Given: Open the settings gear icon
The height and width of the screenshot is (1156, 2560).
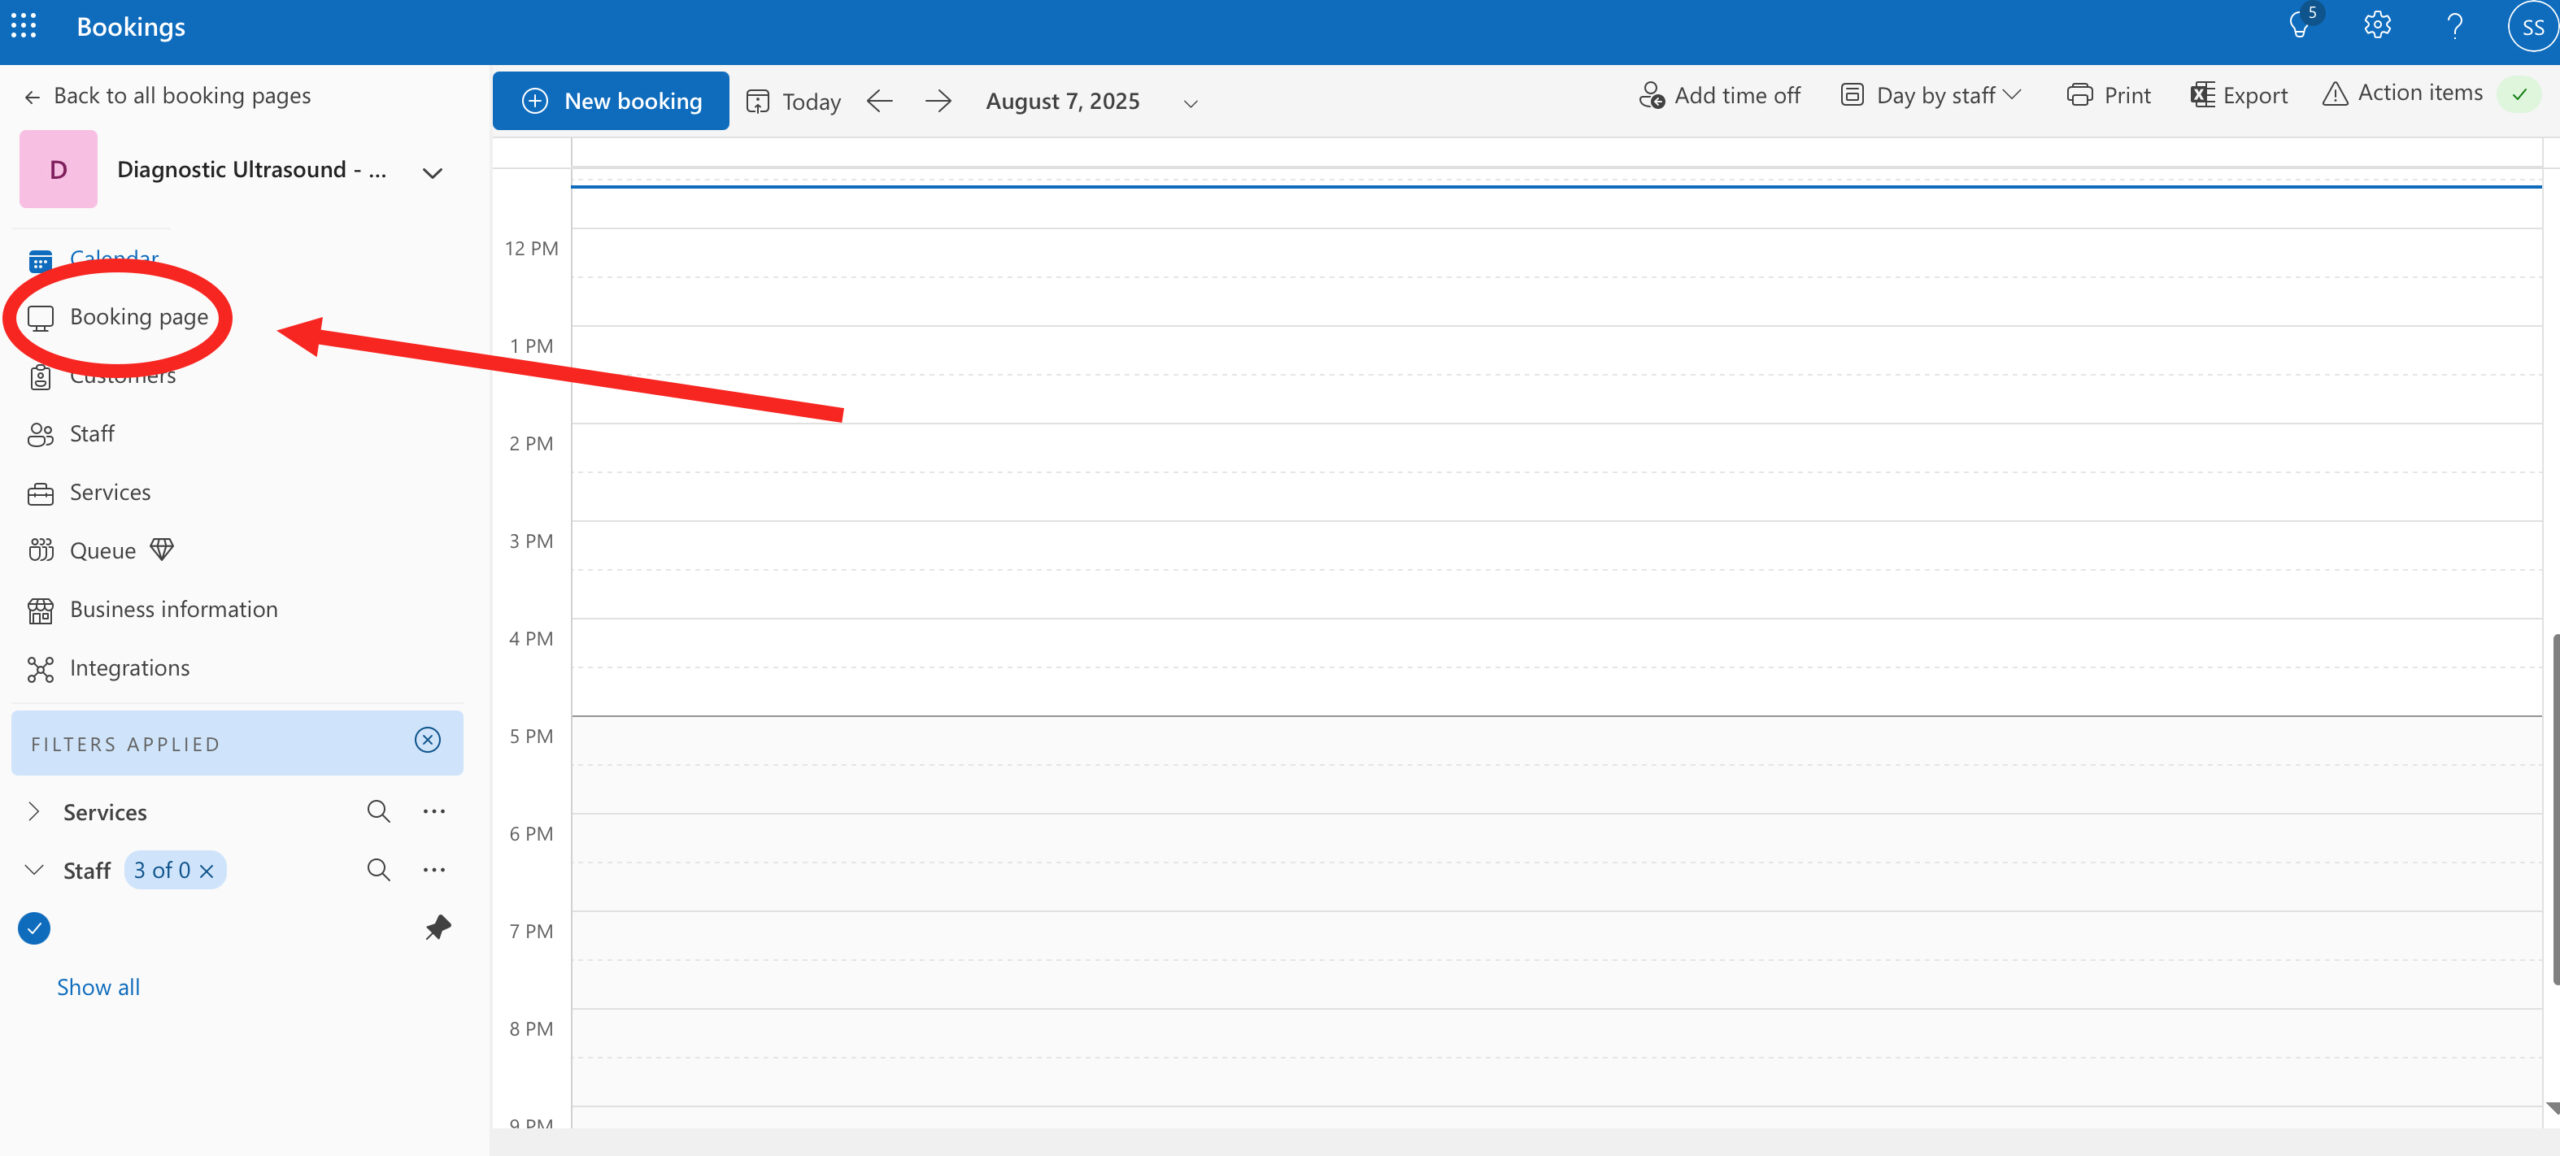Looking at the screenshot, I should point(2377,26).
